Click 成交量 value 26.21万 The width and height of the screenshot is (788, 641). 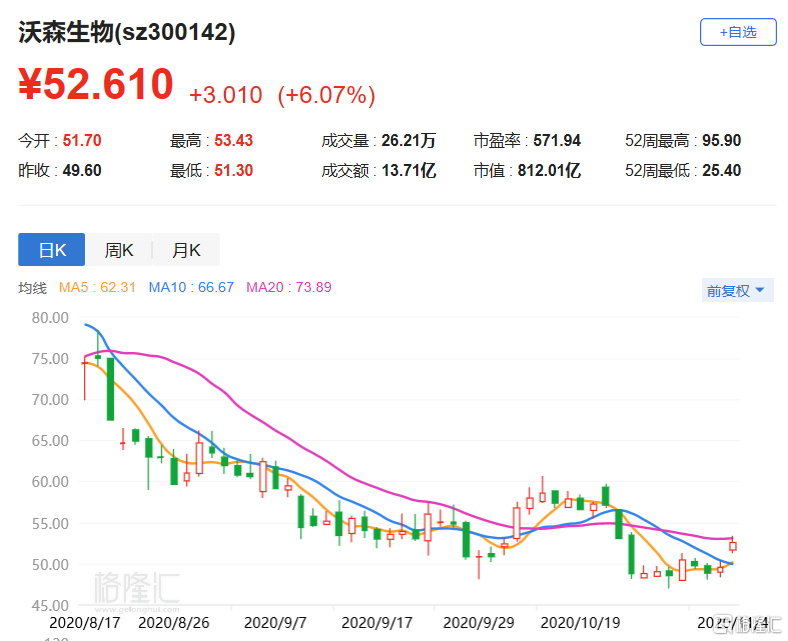[x=409, y=140]
